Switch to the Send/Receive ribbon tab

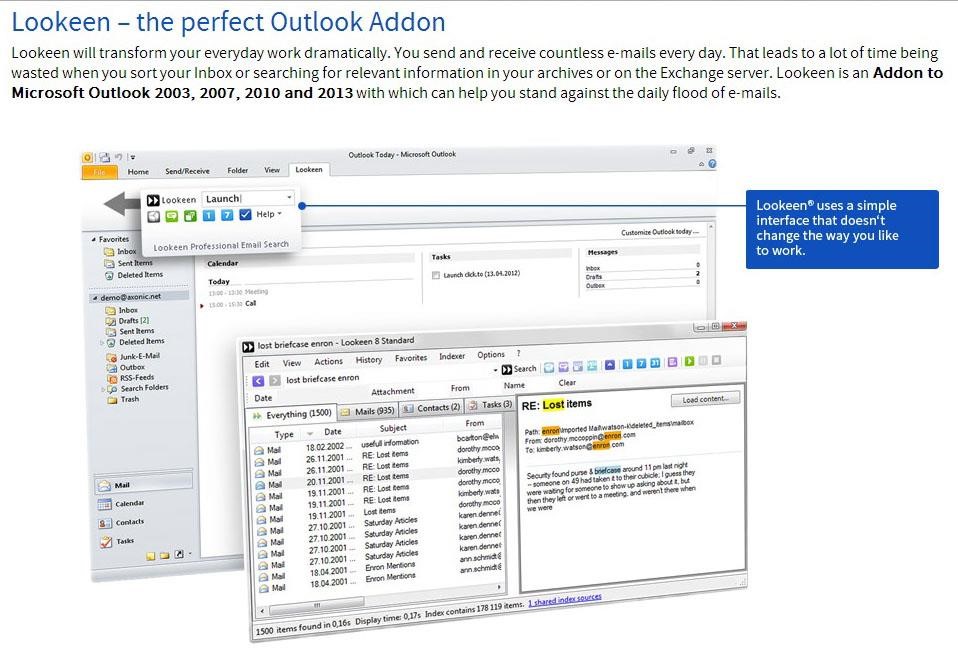point(187,171)
